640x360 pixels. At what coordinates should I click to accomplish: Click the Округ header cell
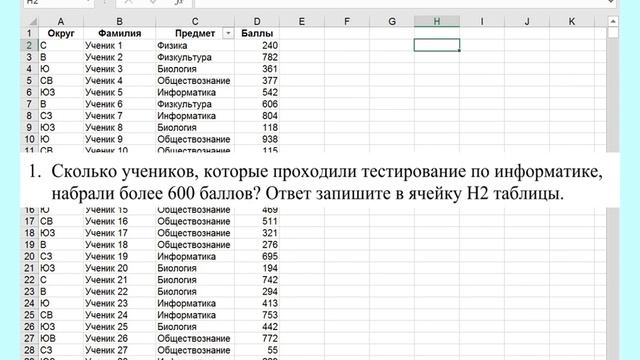61,33
